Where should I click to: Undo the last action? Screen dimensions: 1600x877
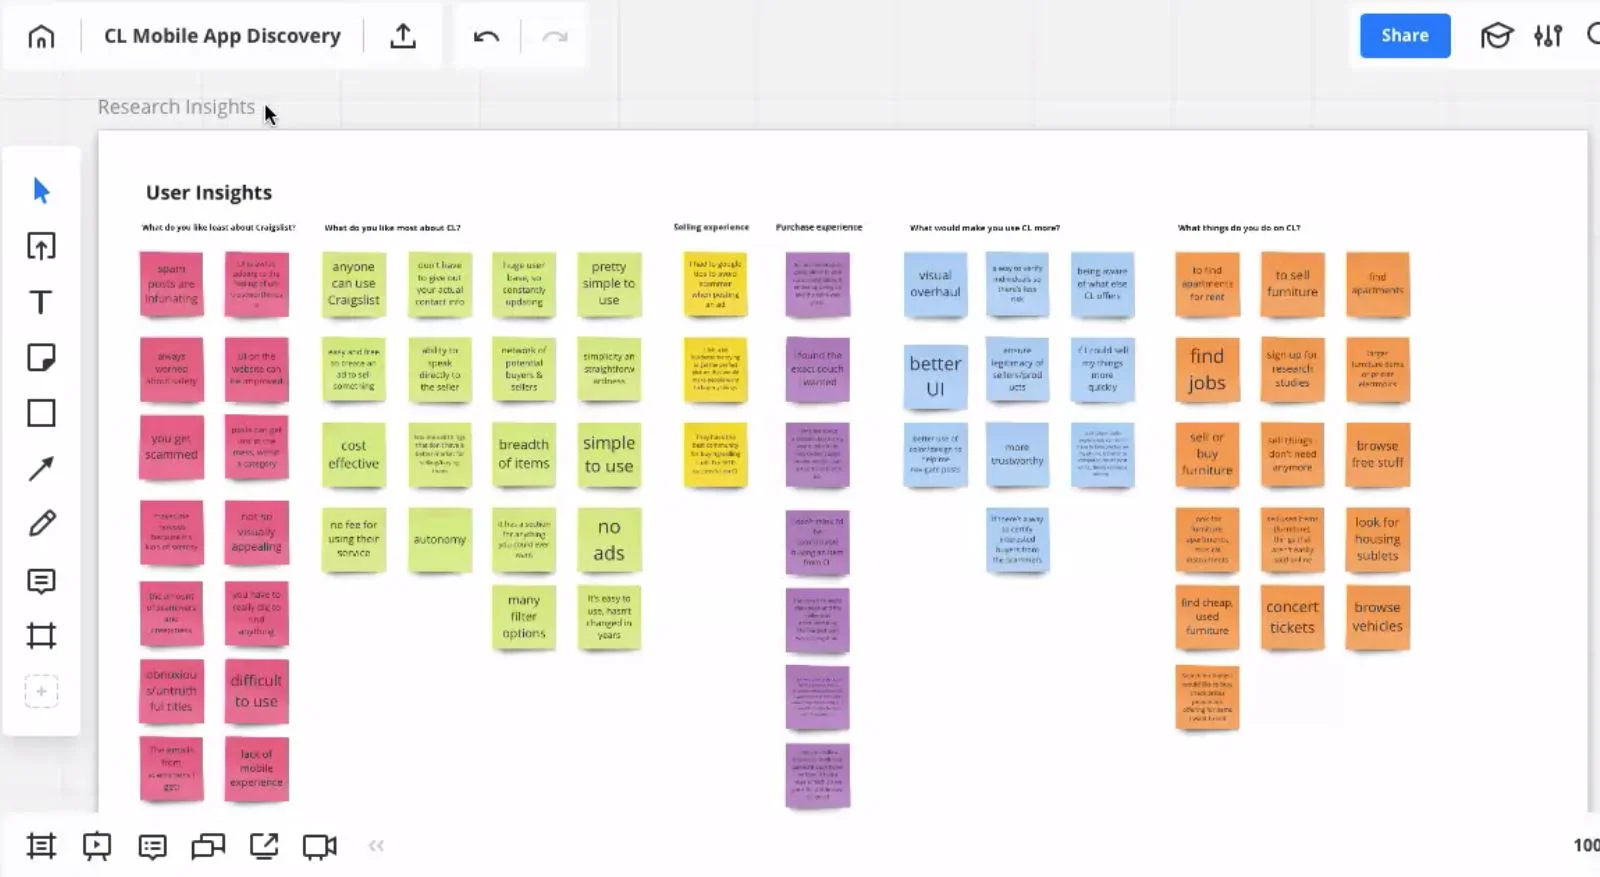coord(486,37)
